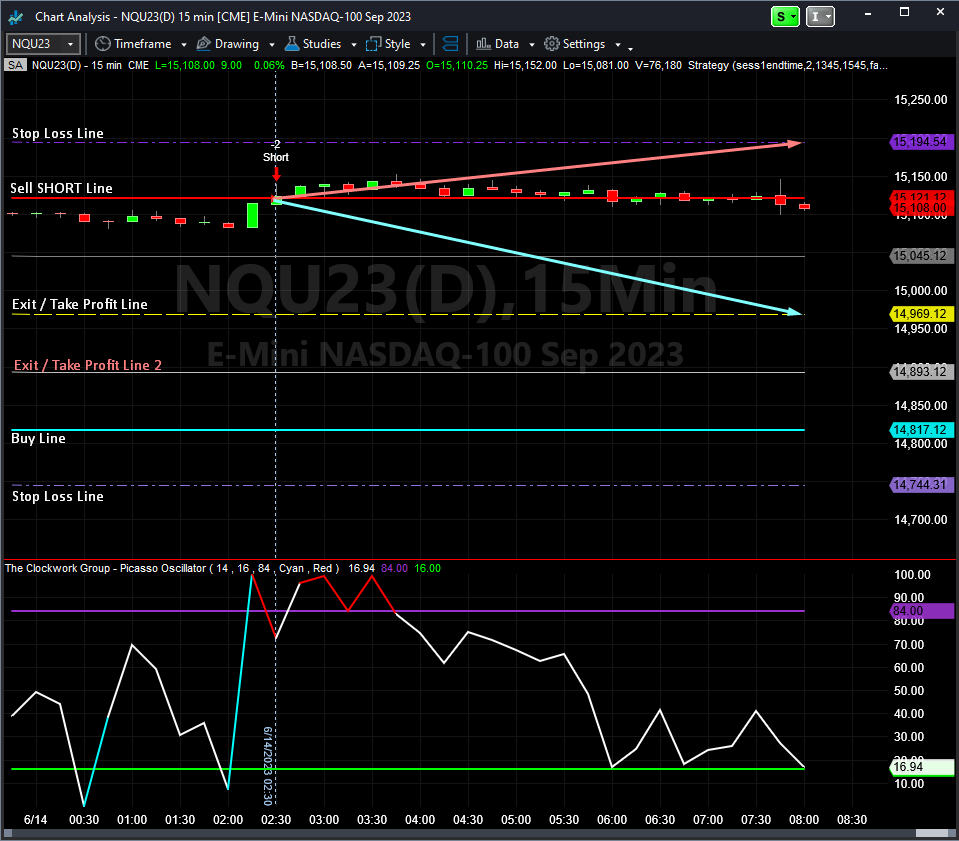This screenshot has width=959, height=841.
Task: Click the Style dashed-box icon
Action: [x=373, y=44]
